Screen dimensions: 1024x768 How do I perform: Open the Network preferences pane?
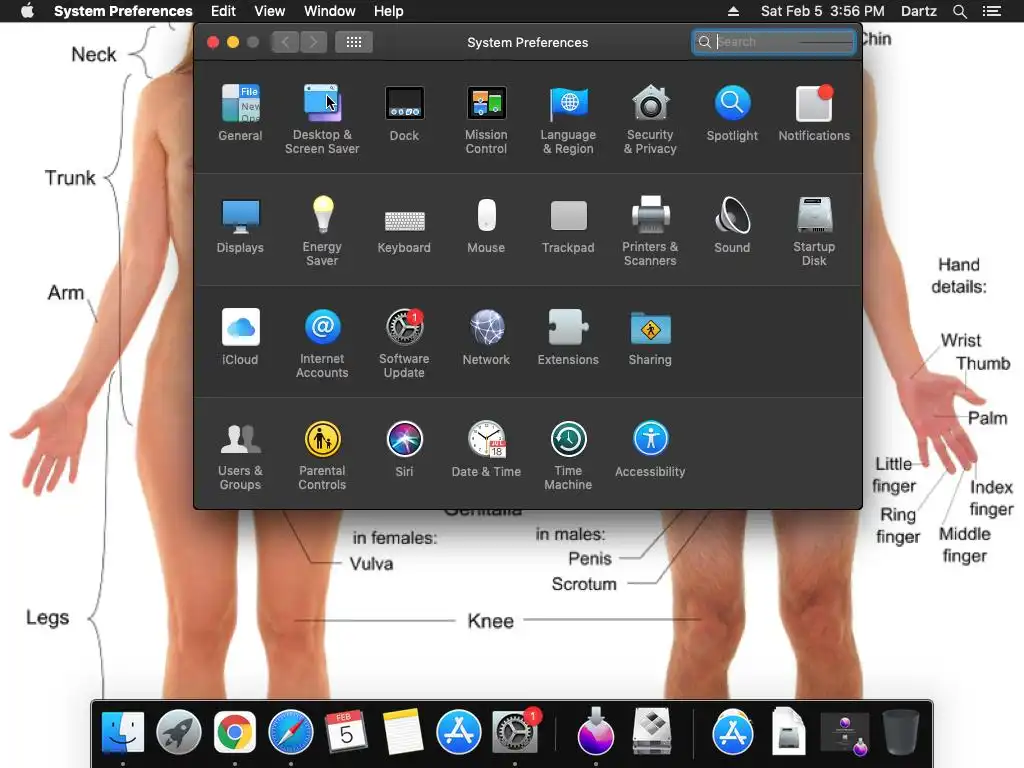click(x=486, y=337)
